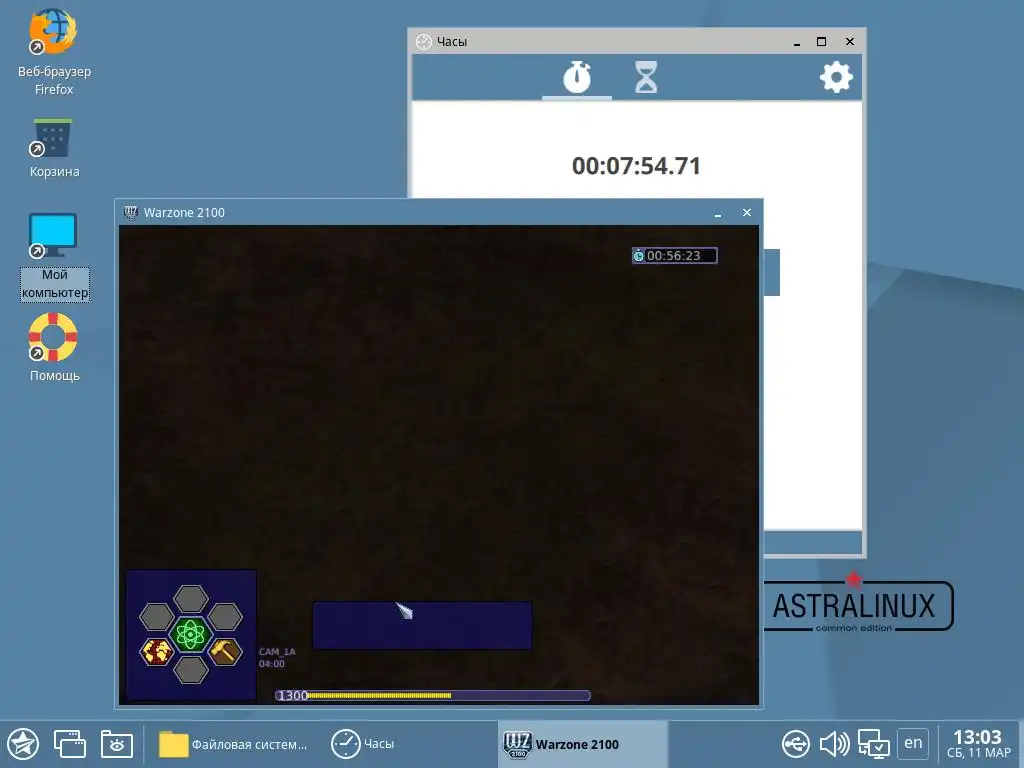Click the USB devices tray icon
The image size is (1024, 768).
point(795,744)
